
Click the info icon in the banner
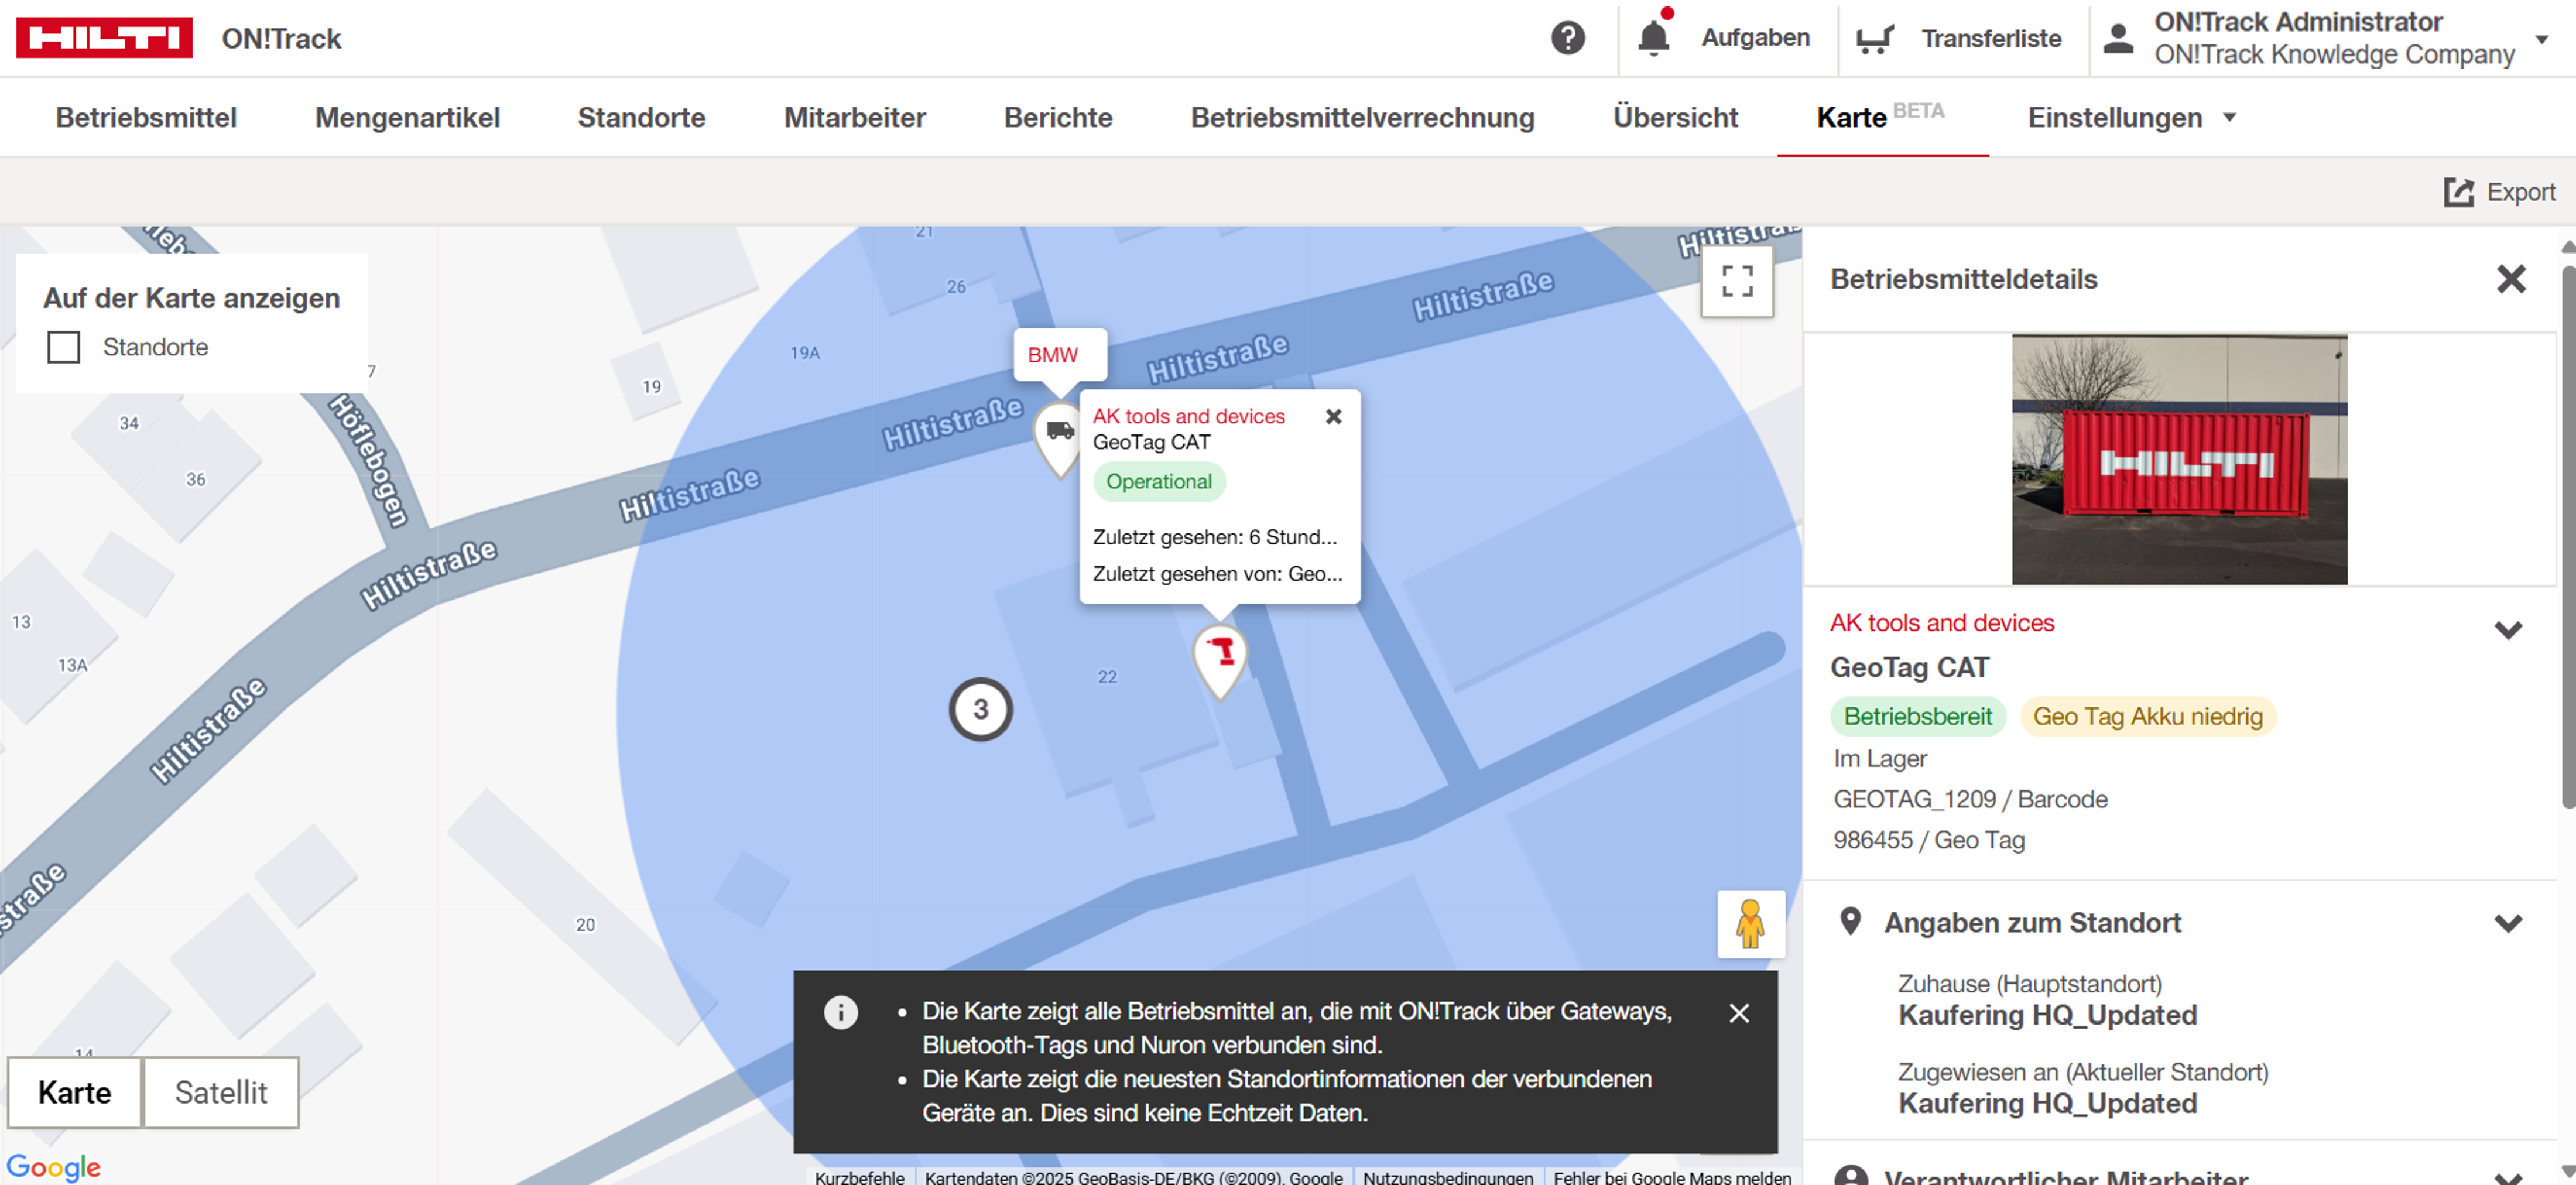[840, 1012]
